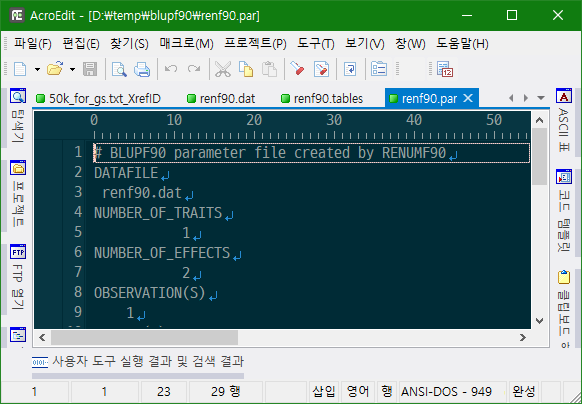The height and width of the screenshot is (404, 582).
Task: Open the 도움말(H) menu
Action: point(462,44)
